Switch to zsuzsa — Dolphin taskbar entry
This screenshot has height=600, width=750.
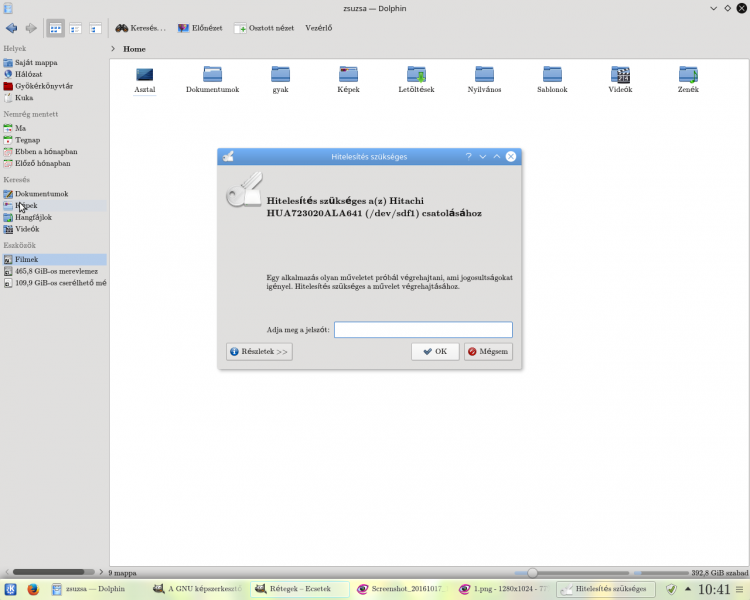(96, 589)
